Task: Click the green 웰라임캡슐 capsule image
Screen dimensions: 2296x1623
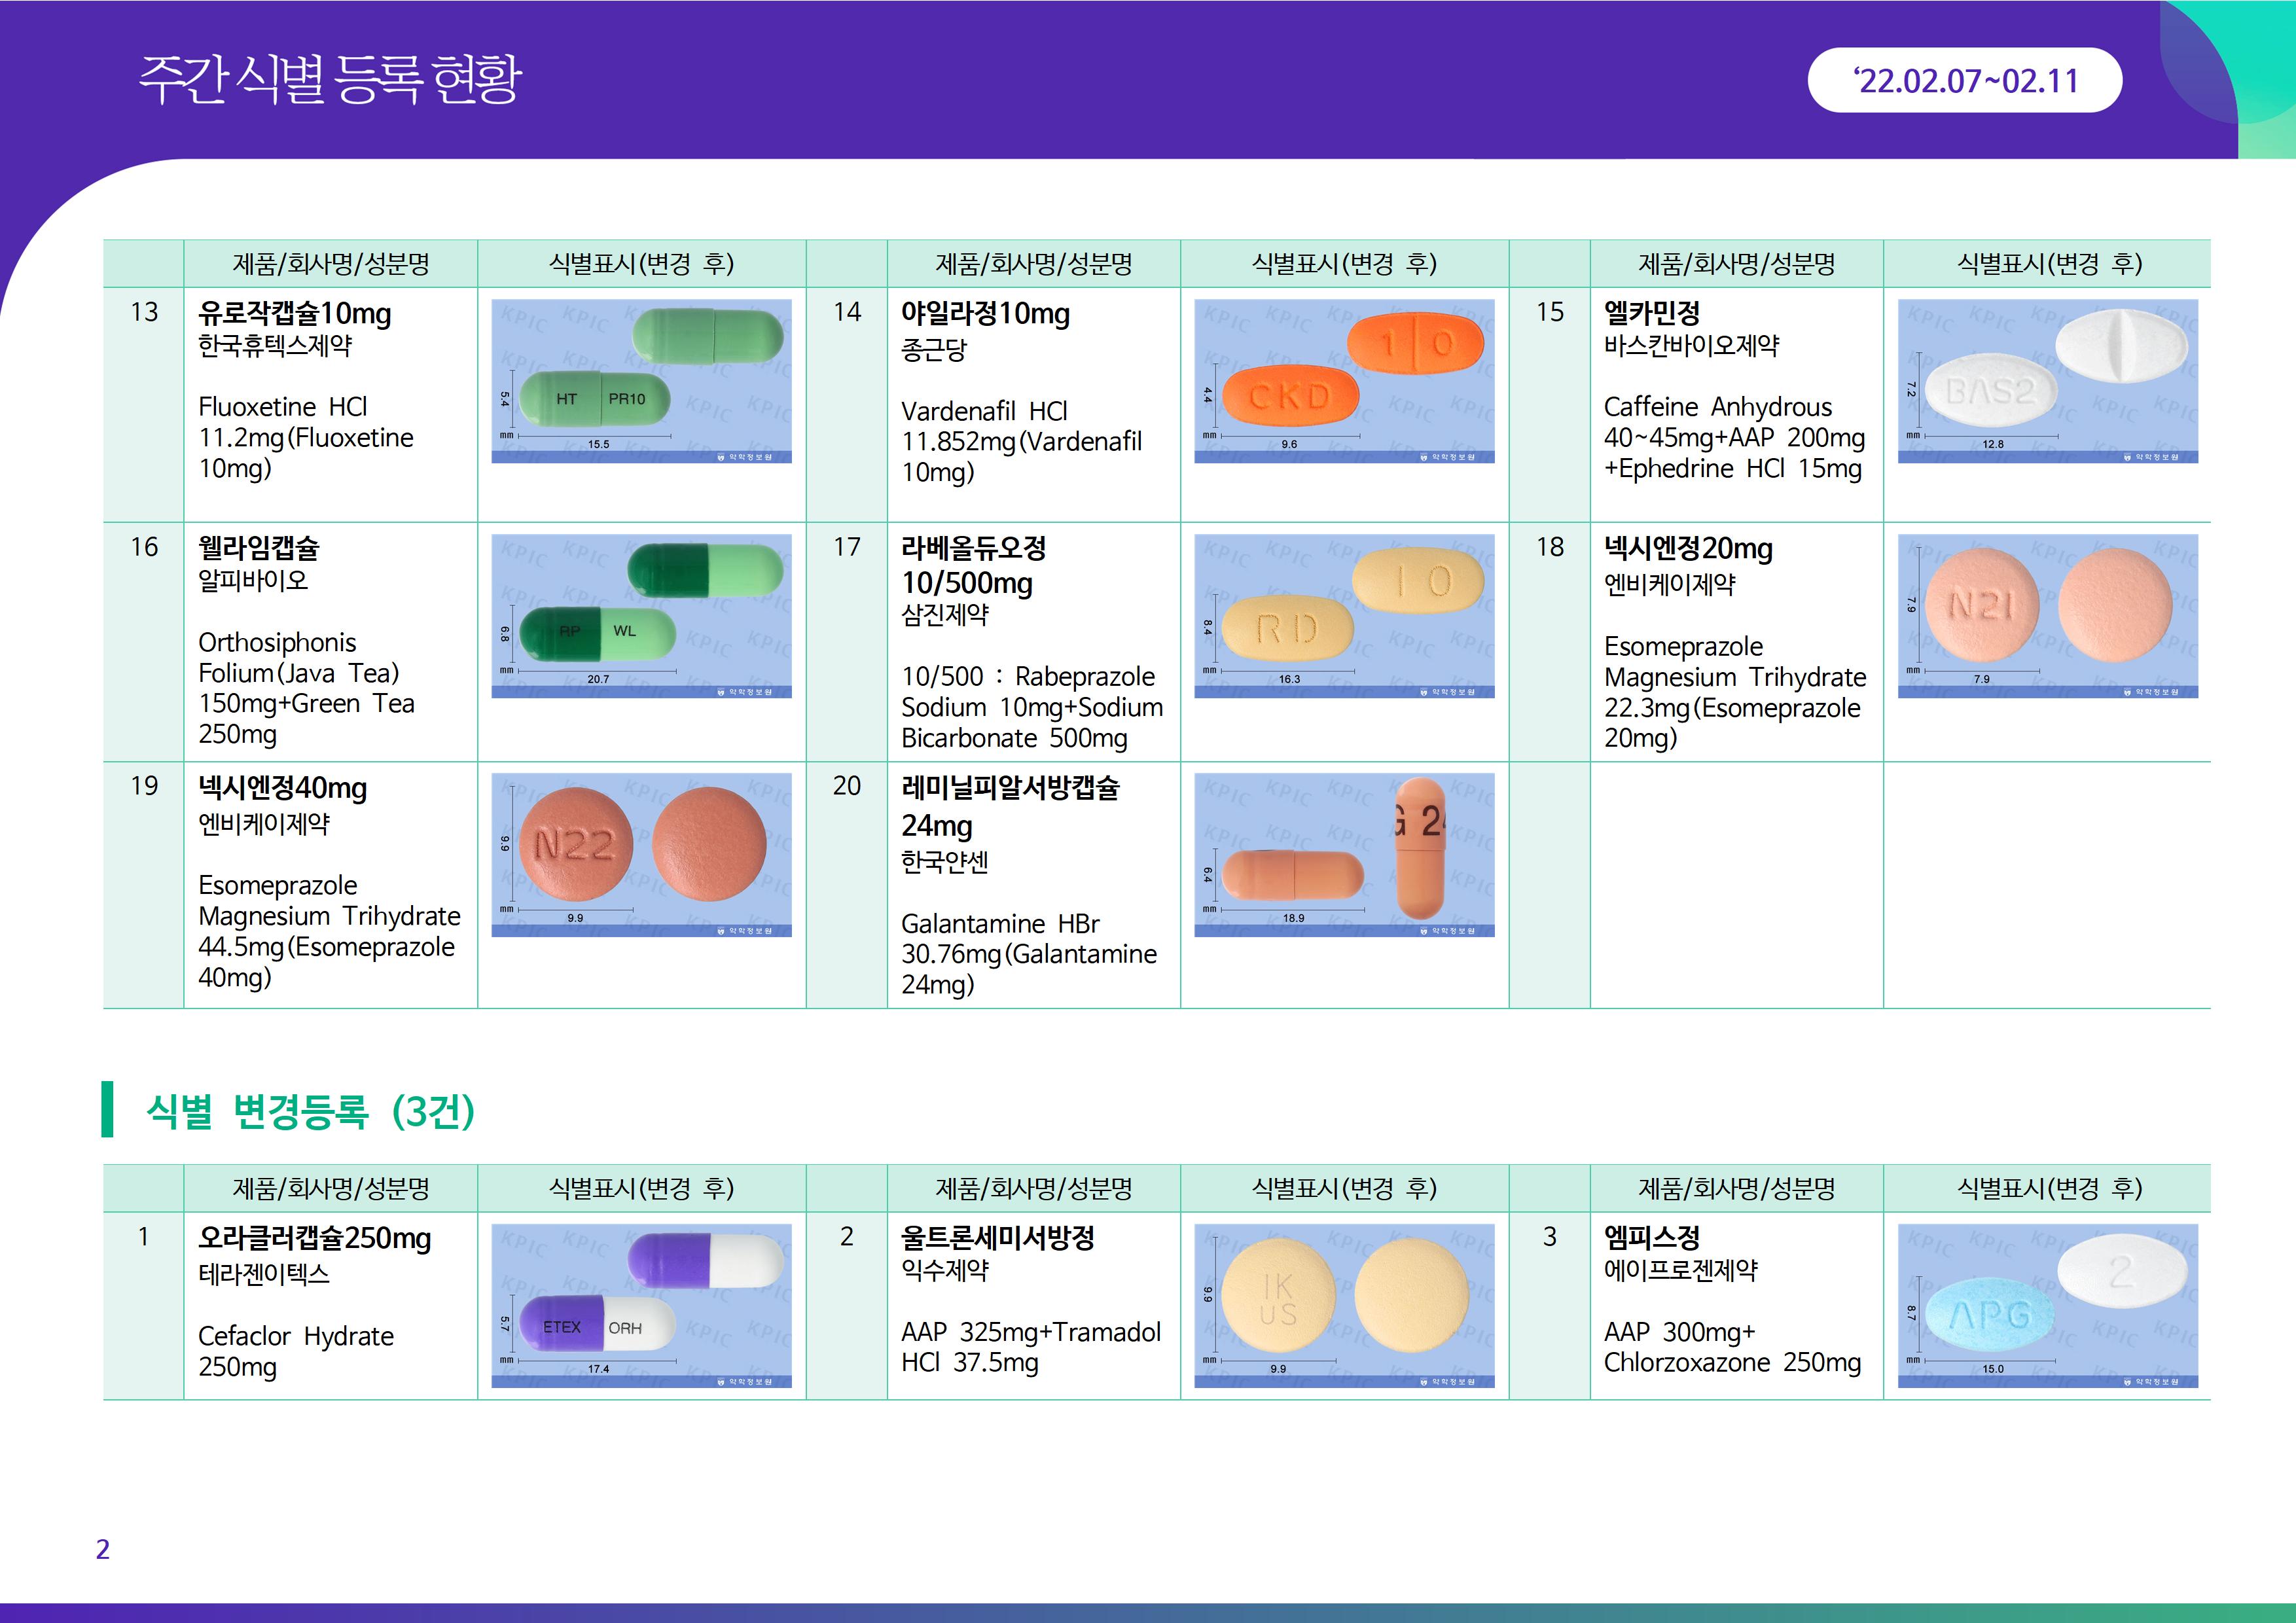Action: coord(641,615)
